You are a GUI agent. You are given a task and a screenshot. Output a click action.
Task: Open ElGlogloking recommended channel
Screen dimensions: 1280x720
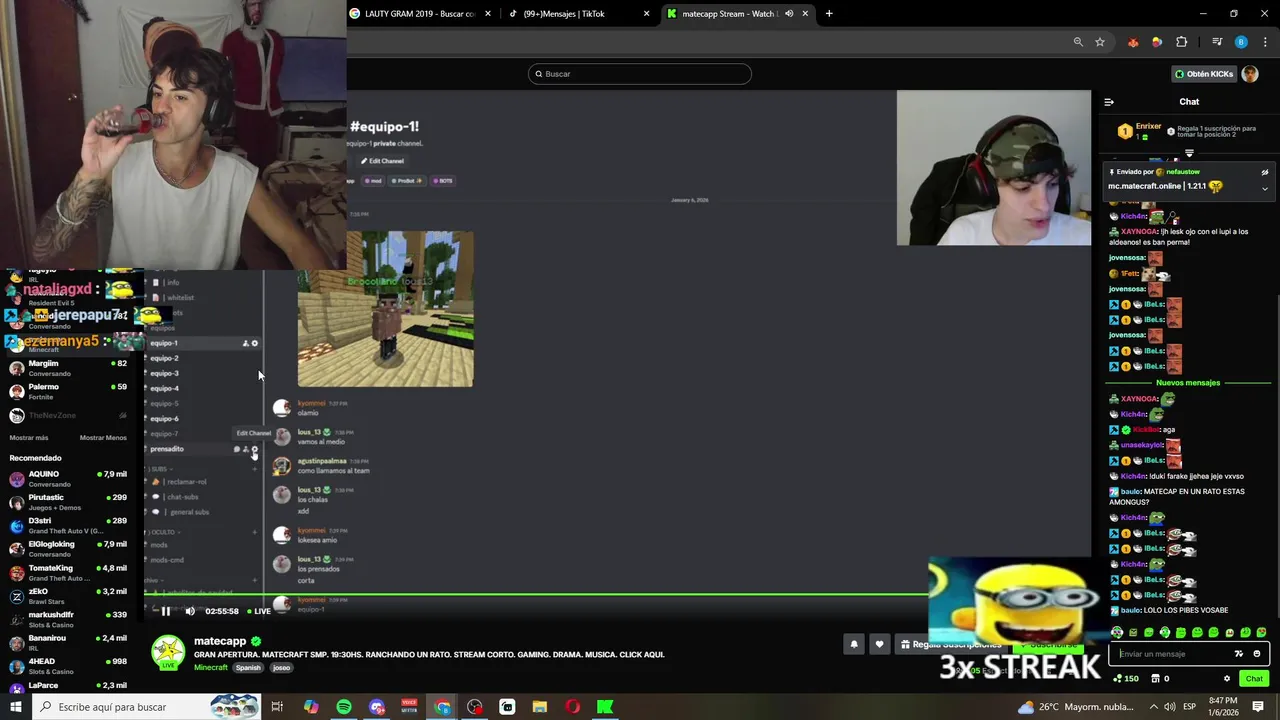[x=68, y=549]
